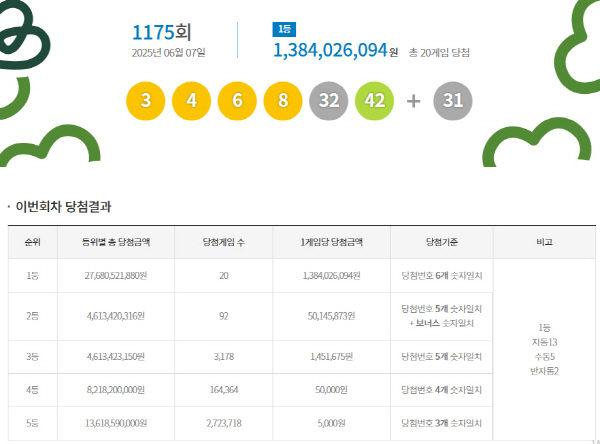Image resolution: width=600 pixels, height=444 pixels.
Task: Click the plus sign before the bonus ball
Action: (413, 101)
